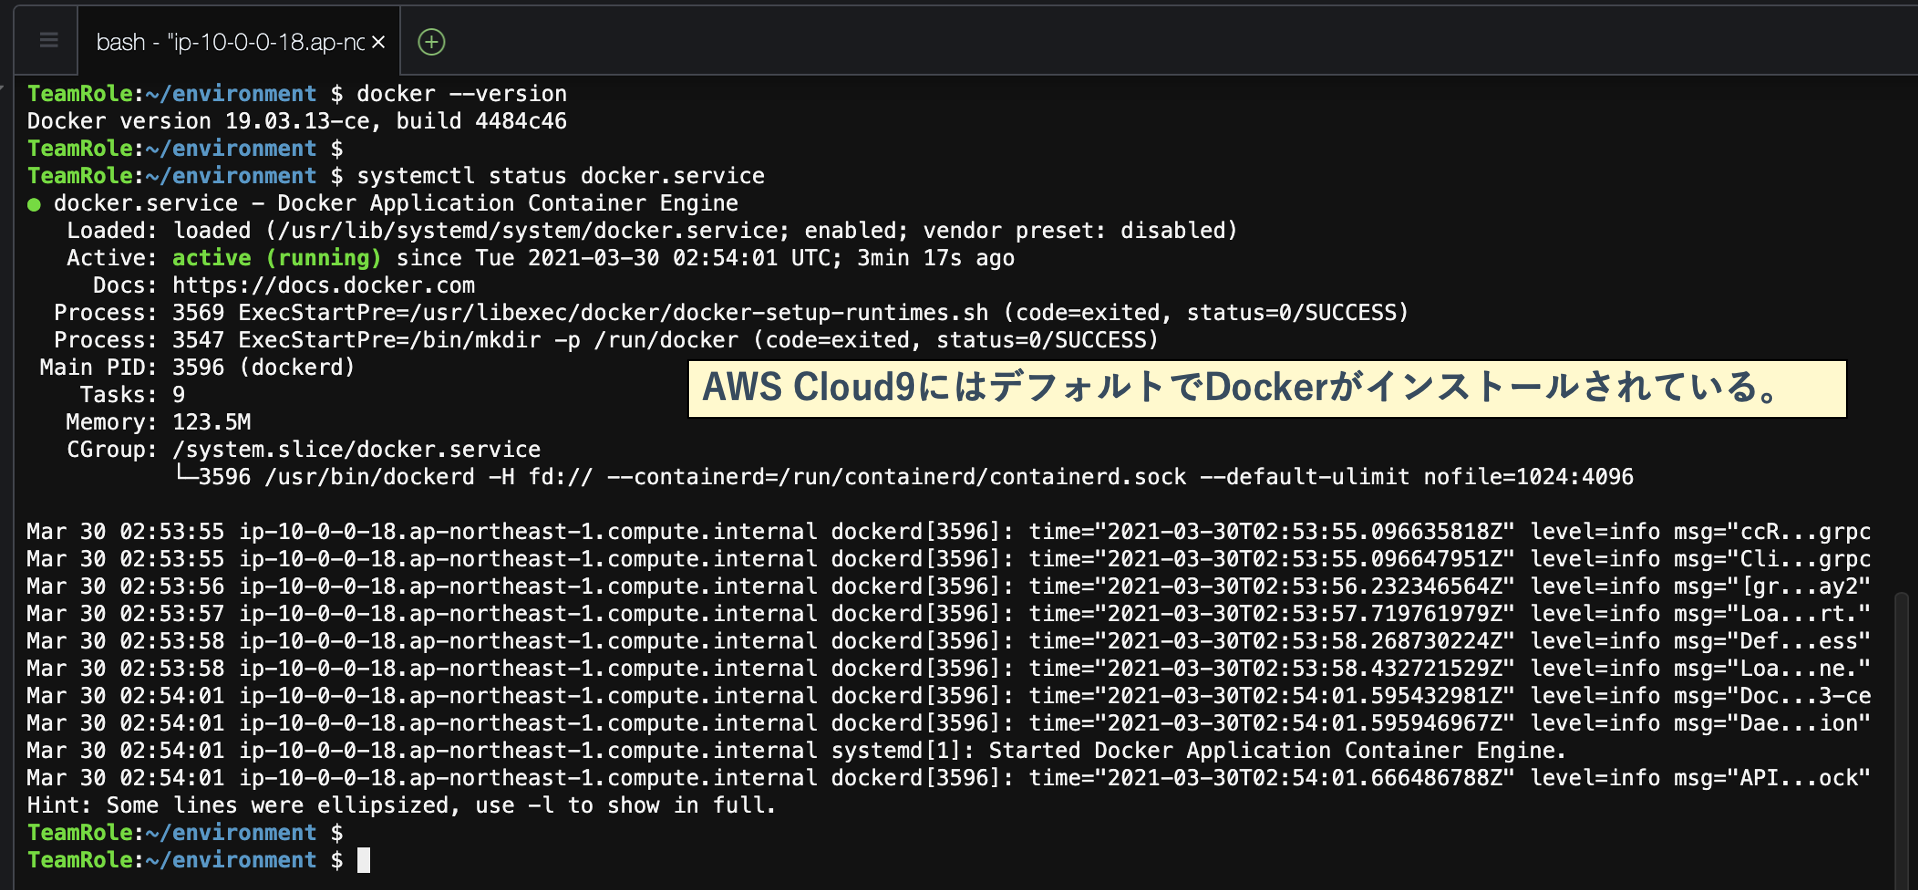Click the "Main PID: 3596 (dockerd)" line

[197, 367]
